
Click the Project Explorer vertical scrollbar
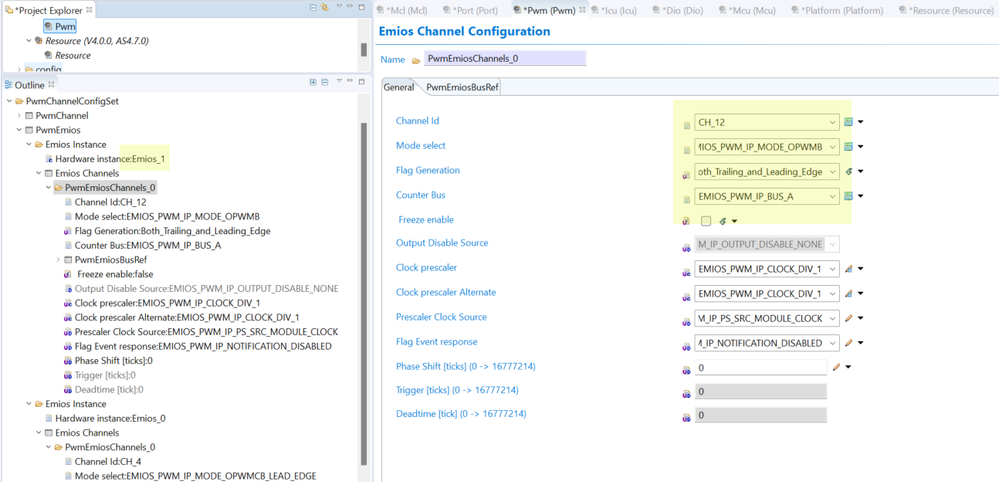tap(364, 50)
